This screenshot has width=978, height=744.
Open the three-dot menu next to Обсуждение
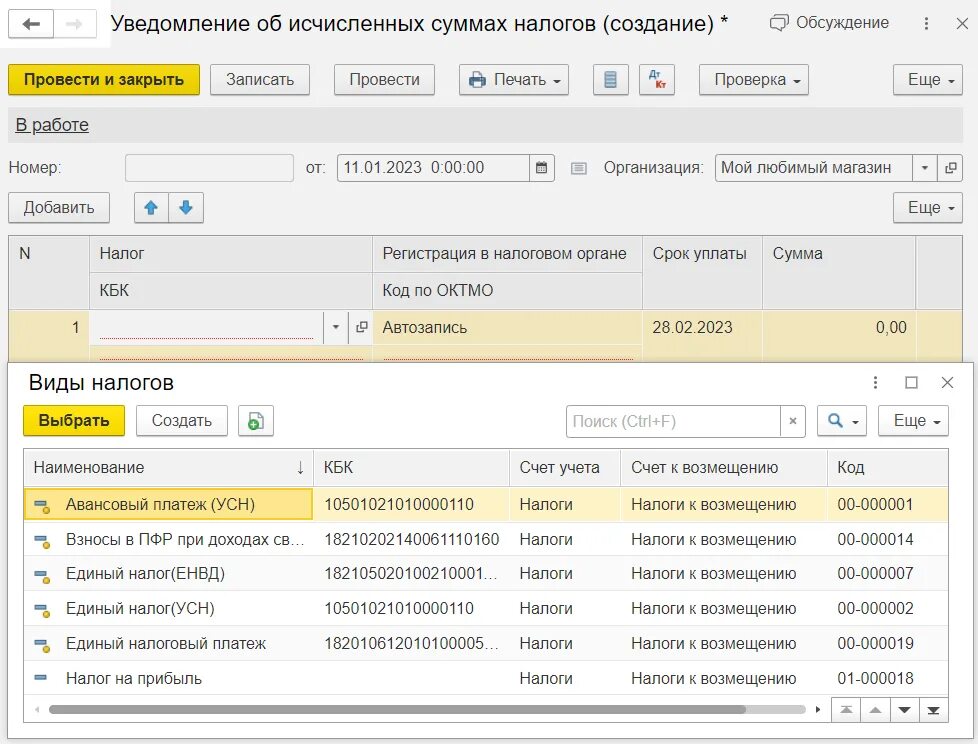tap(926, 24)
